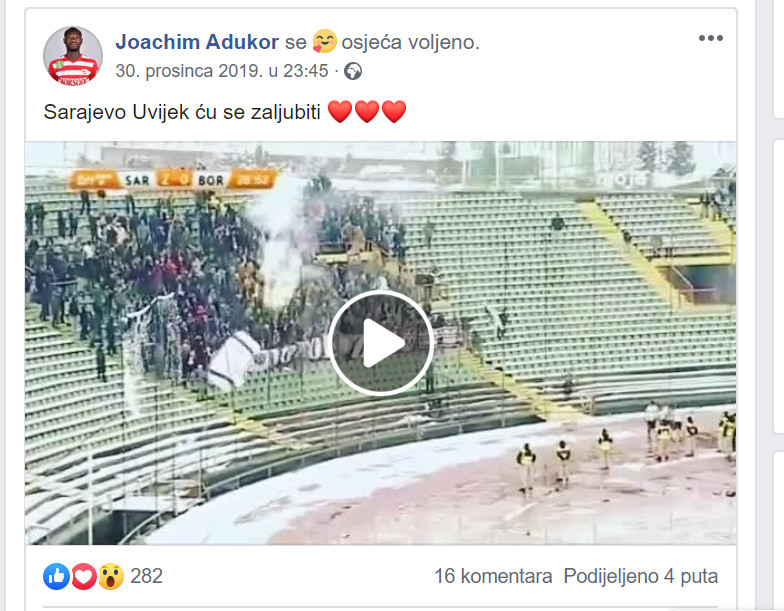
Task: Click the SAR 2-0 BOR scoreboard overlay
Action: [173, 180]
